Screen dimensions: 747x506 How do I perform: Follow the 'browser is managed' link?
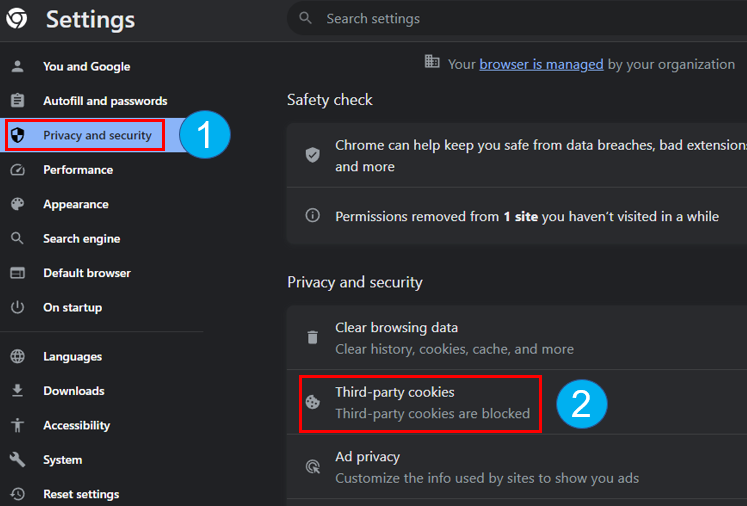(541, 64)
